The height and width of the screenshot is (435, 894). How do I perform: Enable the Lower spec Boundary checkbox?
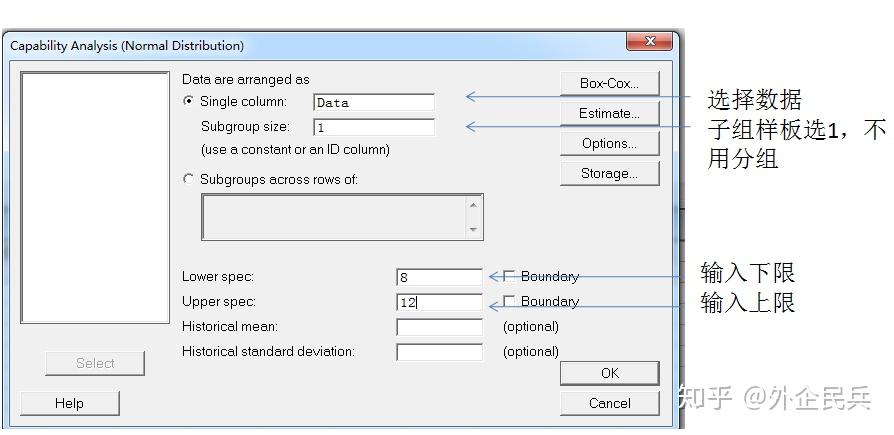pyautogui.click(x=509, y=276)
